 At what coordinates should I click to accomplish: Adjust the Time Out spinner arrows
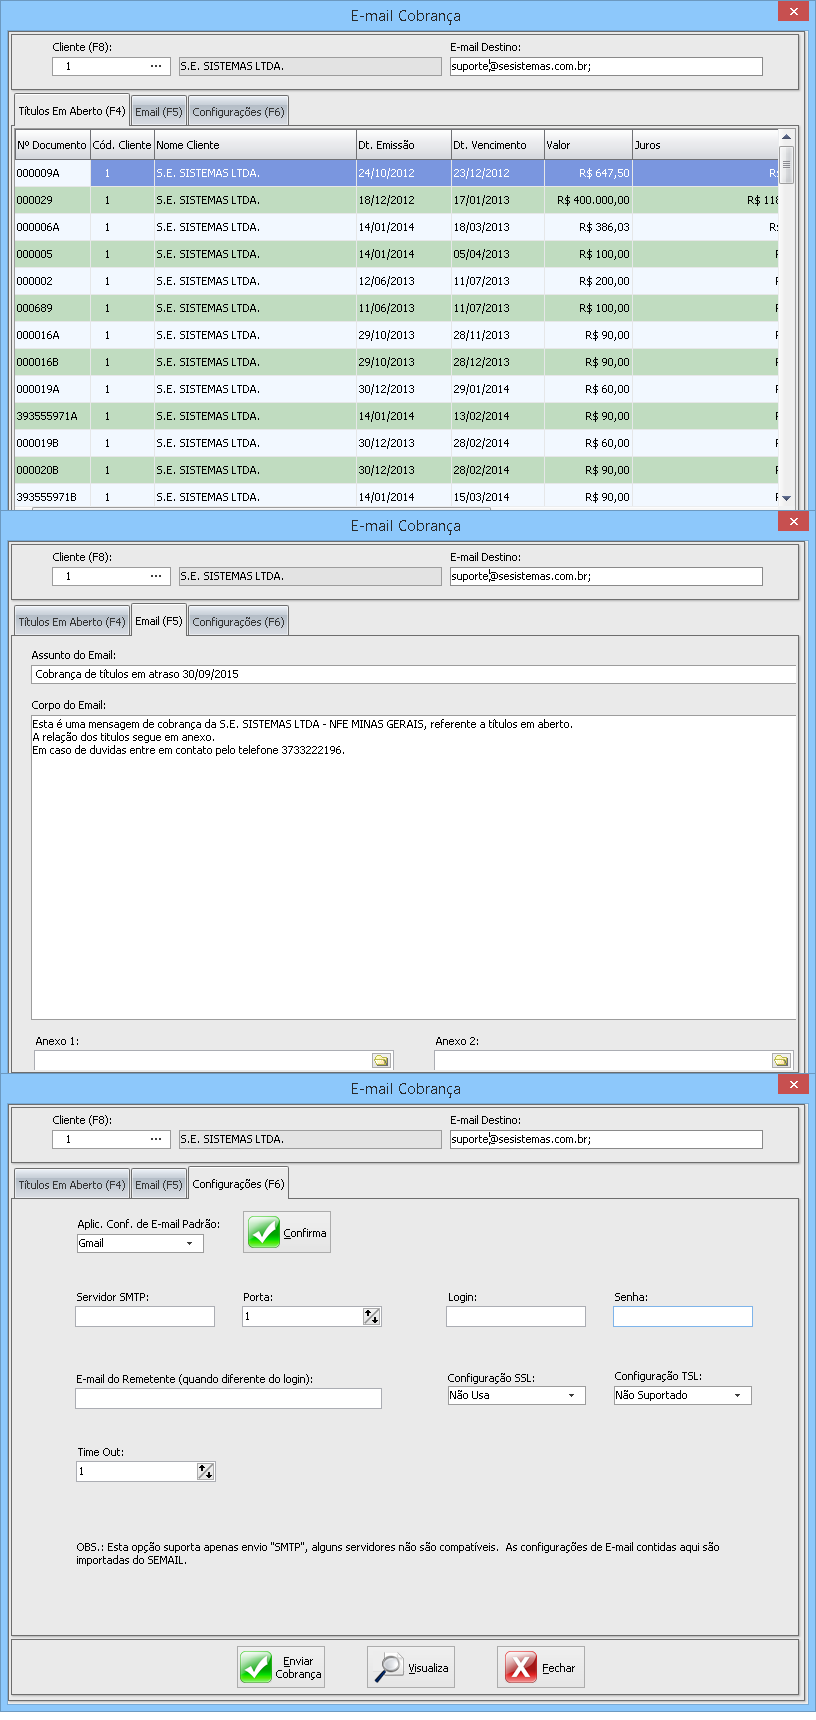[x=206, y=1471]
